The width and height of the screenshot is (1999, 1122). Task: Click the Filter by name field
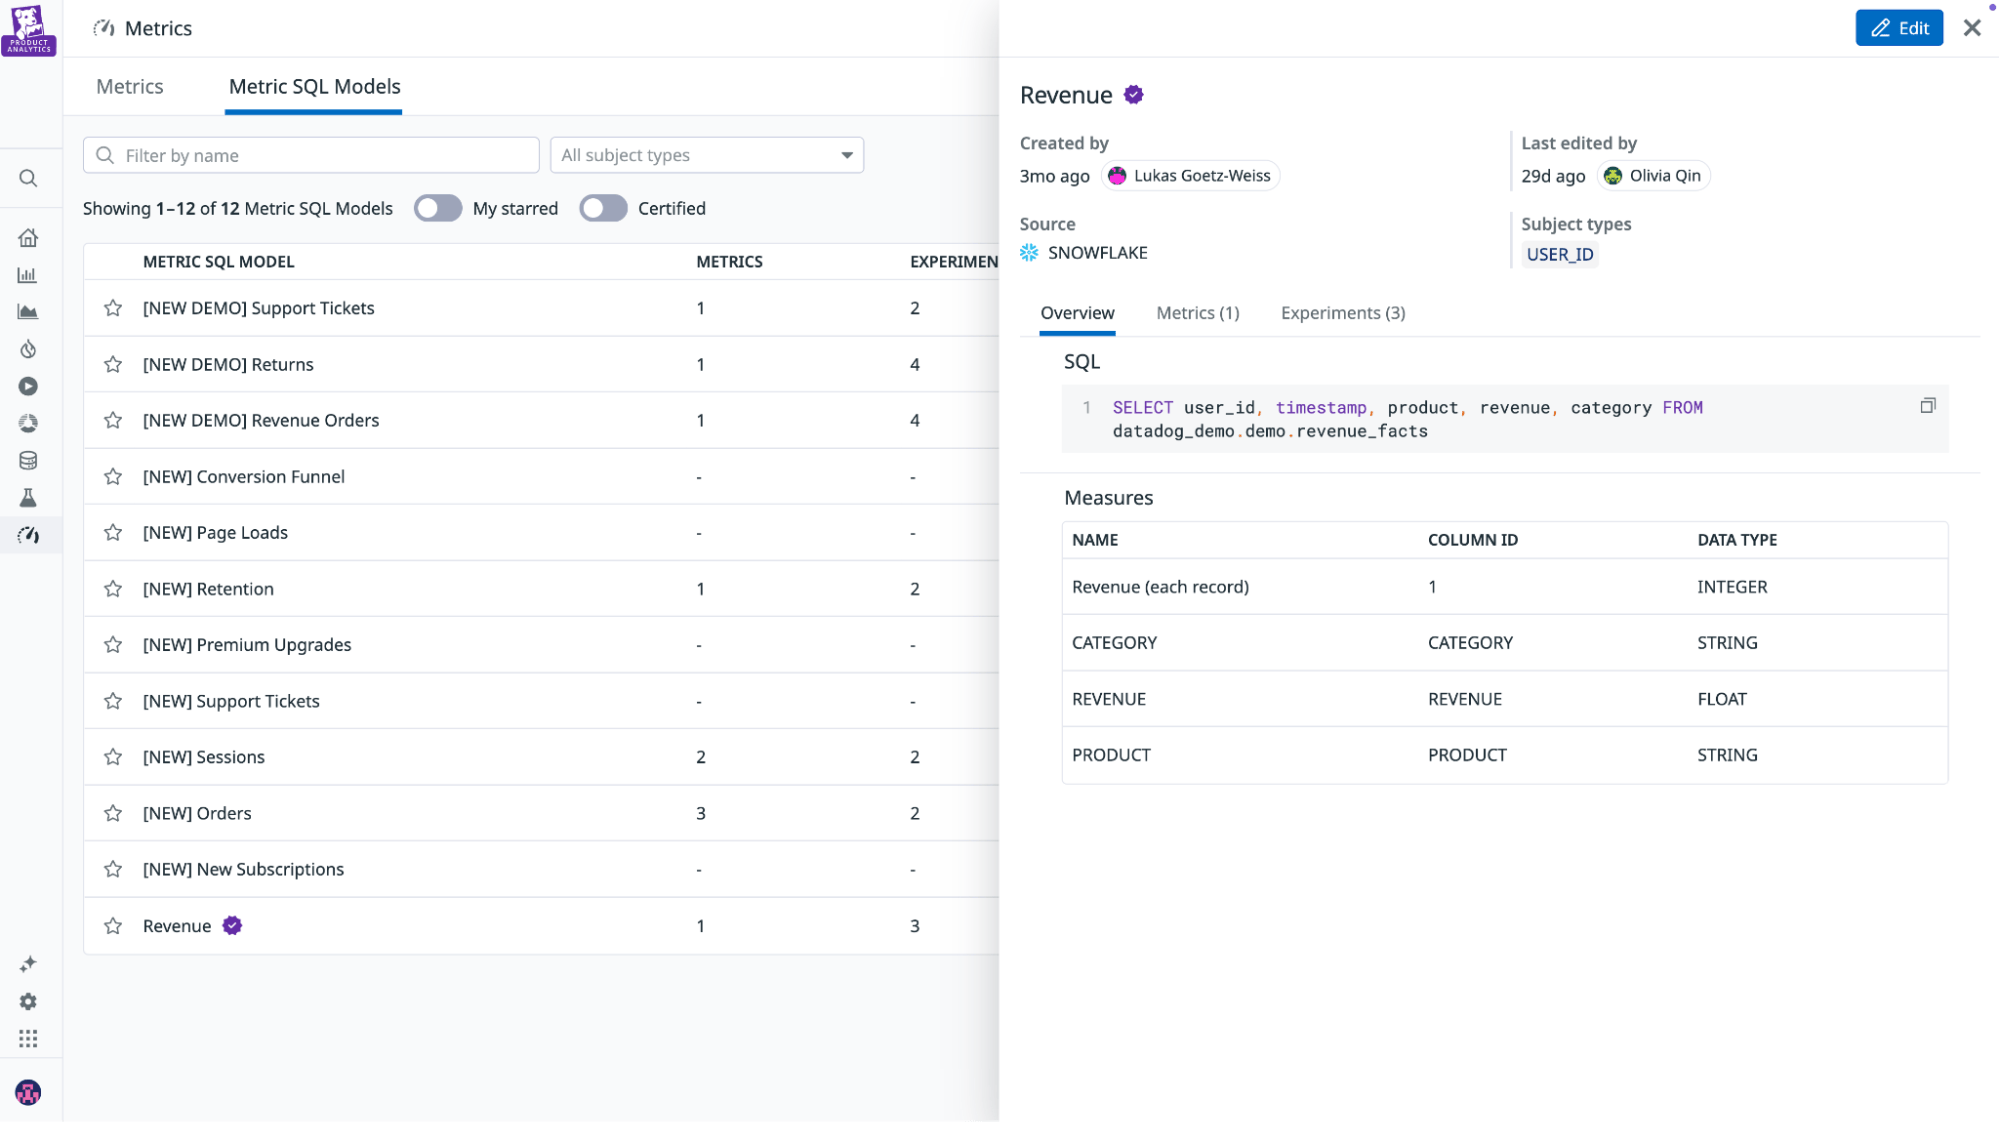[311, 155]
